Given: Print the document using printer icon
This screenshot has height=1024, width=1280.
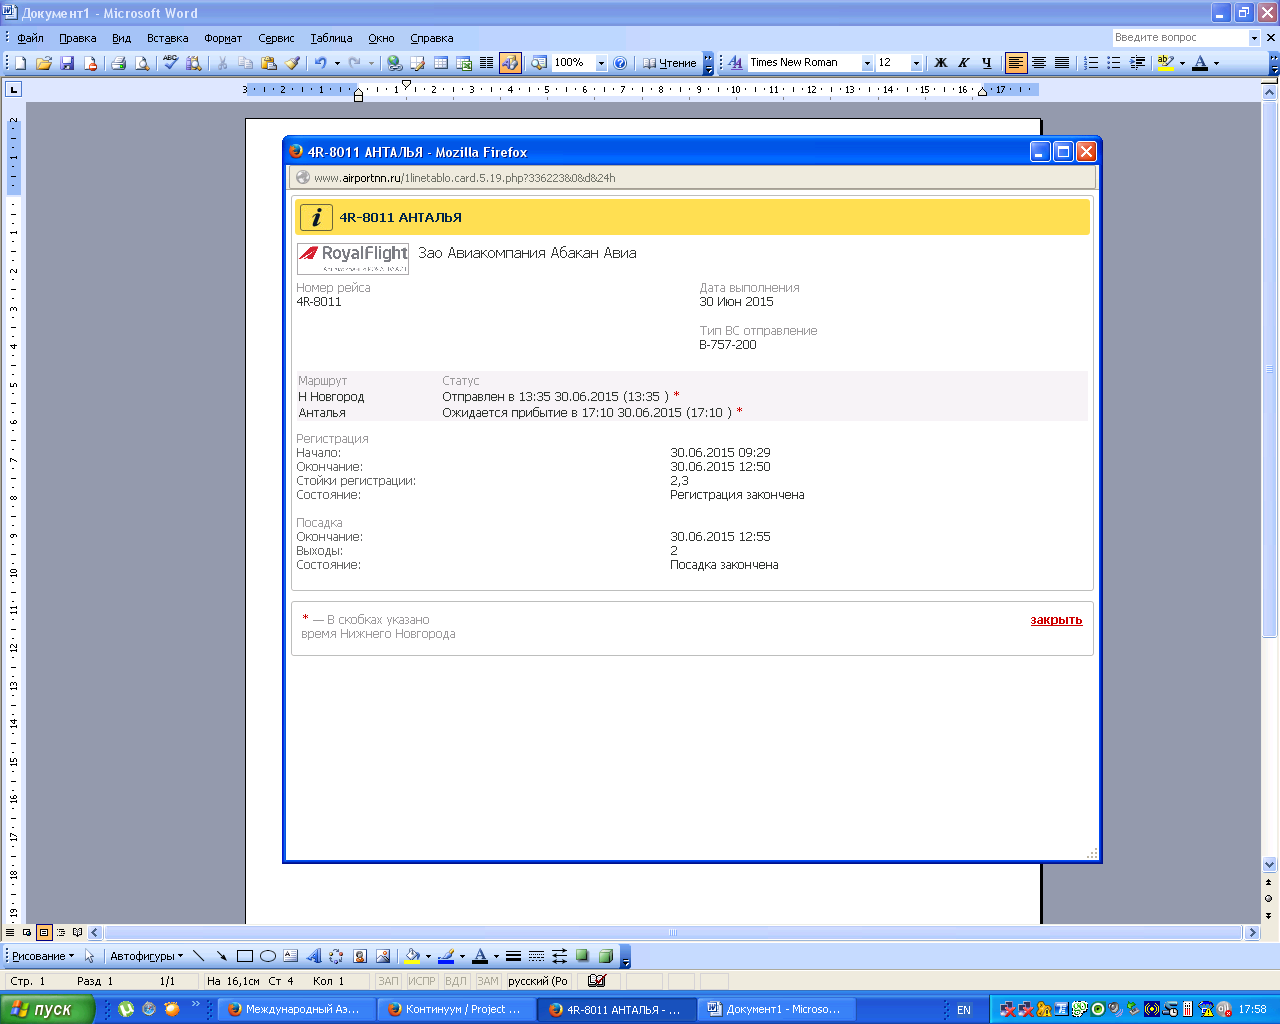Looking at the screenshot, I should point(118,63).
